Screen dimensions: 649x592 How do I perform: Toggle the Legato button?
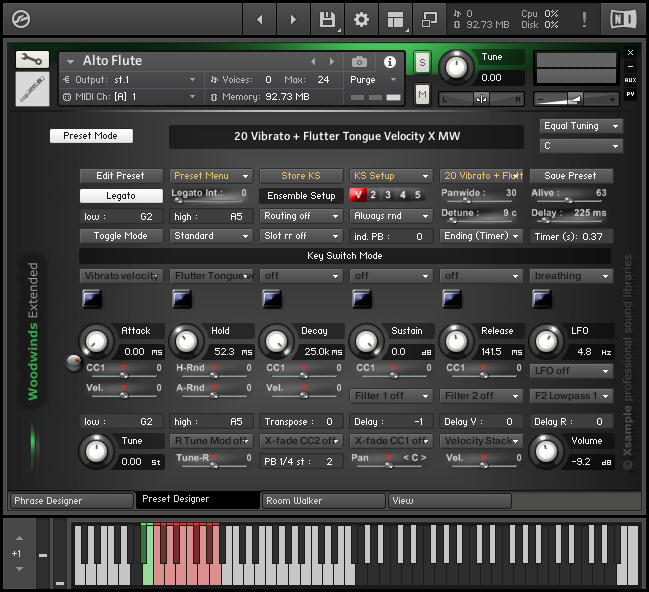(121, 196)
